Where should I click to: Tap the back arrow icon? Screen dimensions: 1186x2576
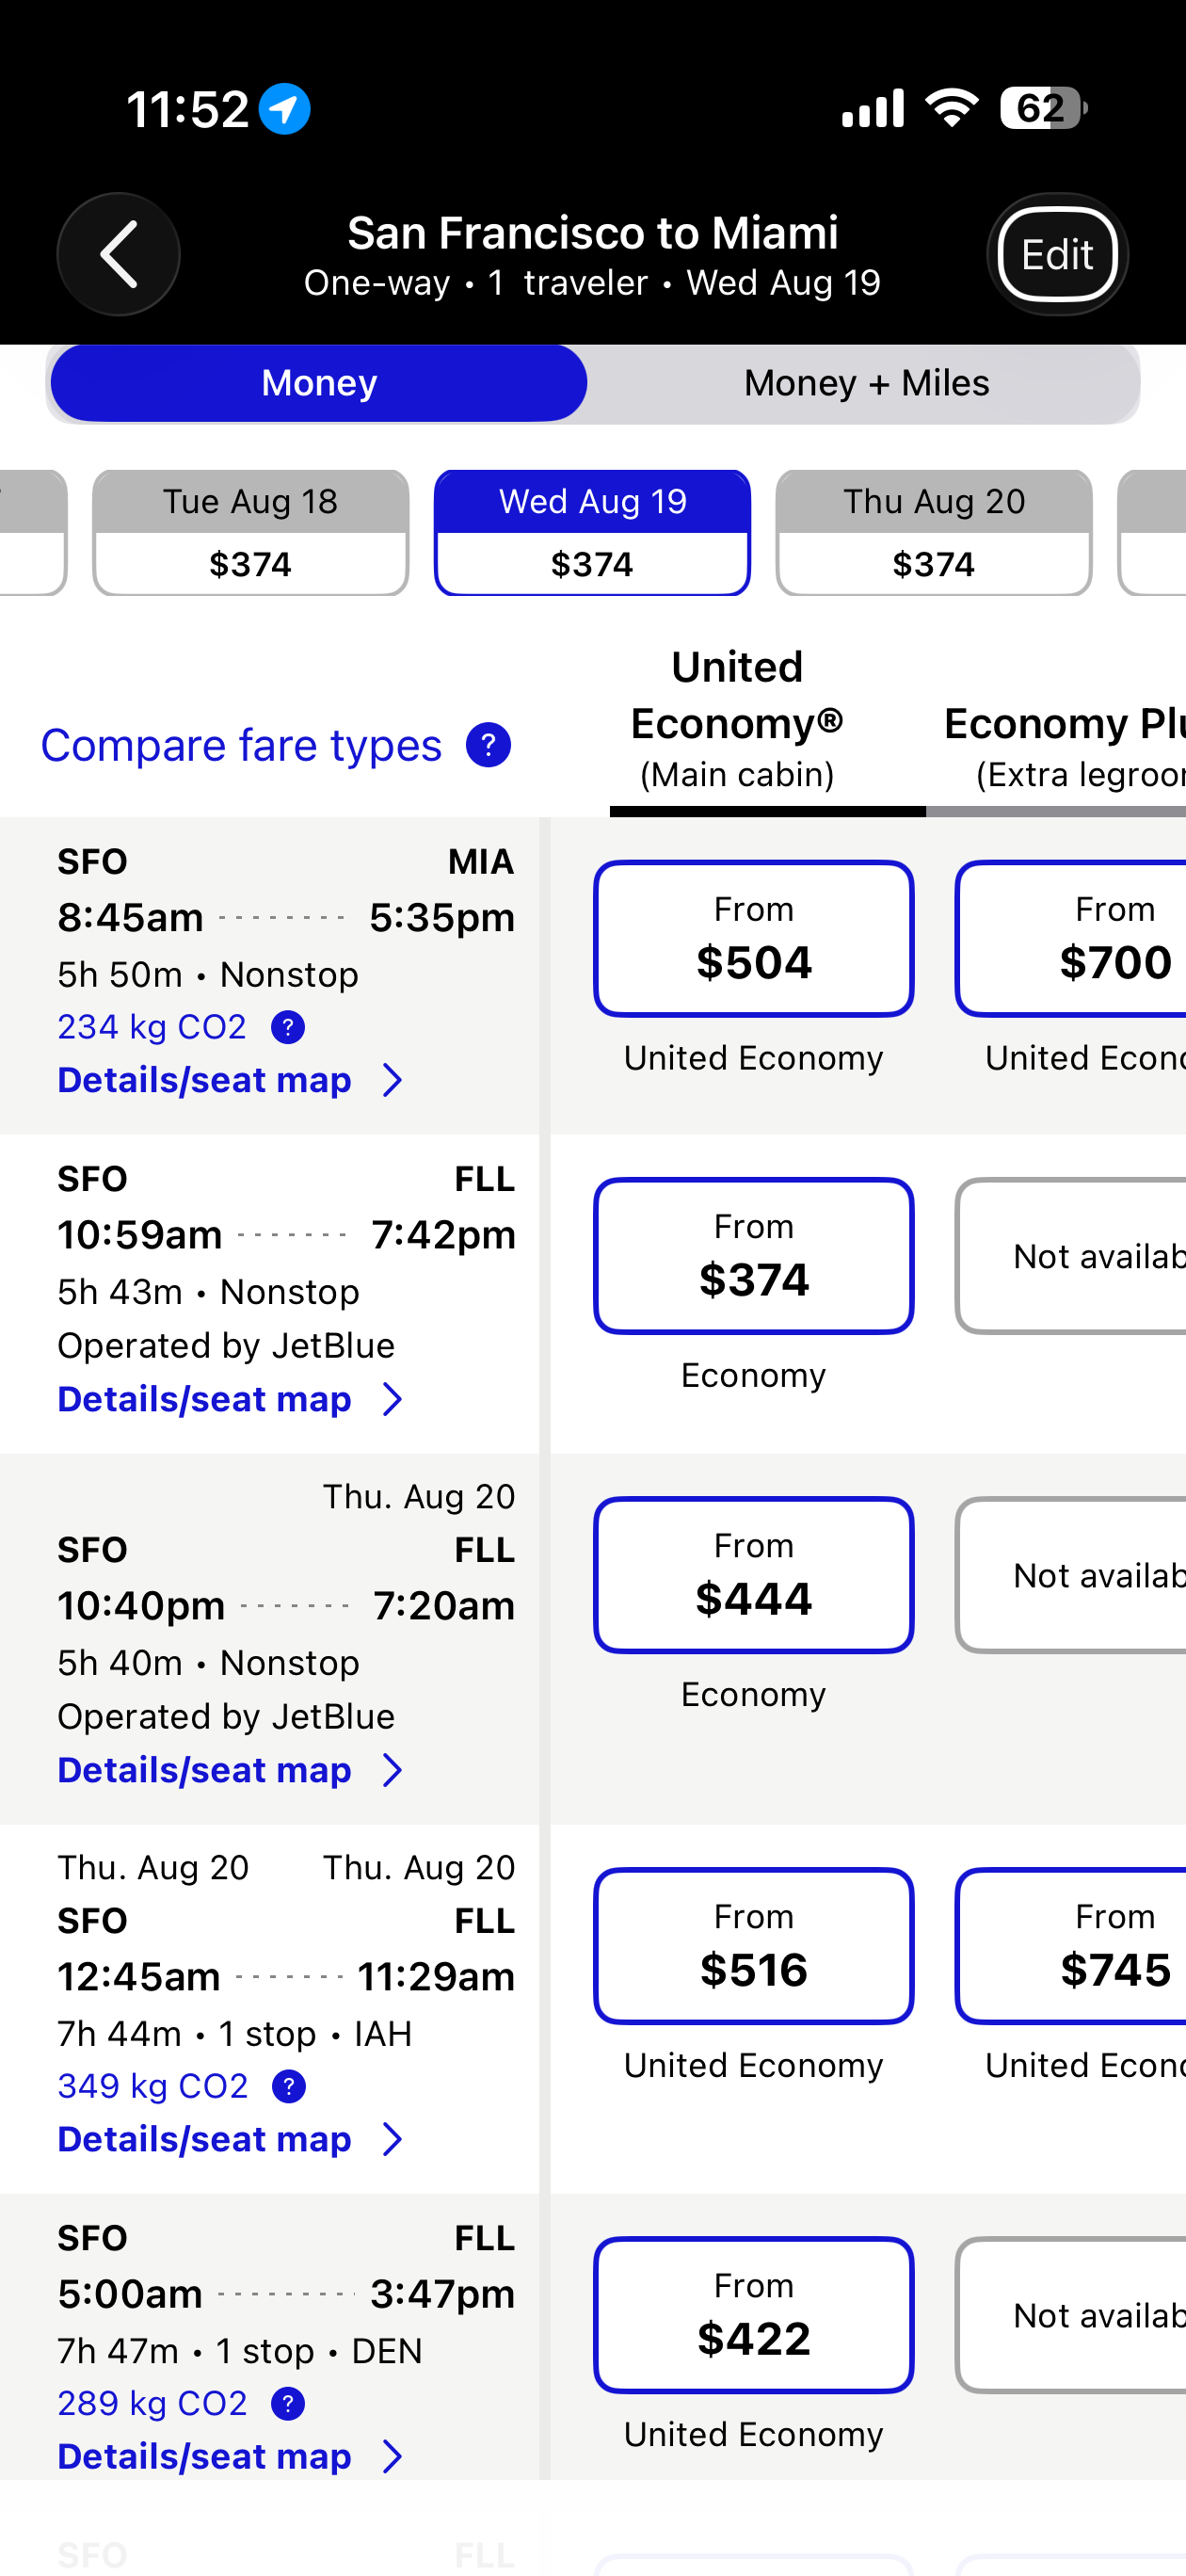click(118, 254)
